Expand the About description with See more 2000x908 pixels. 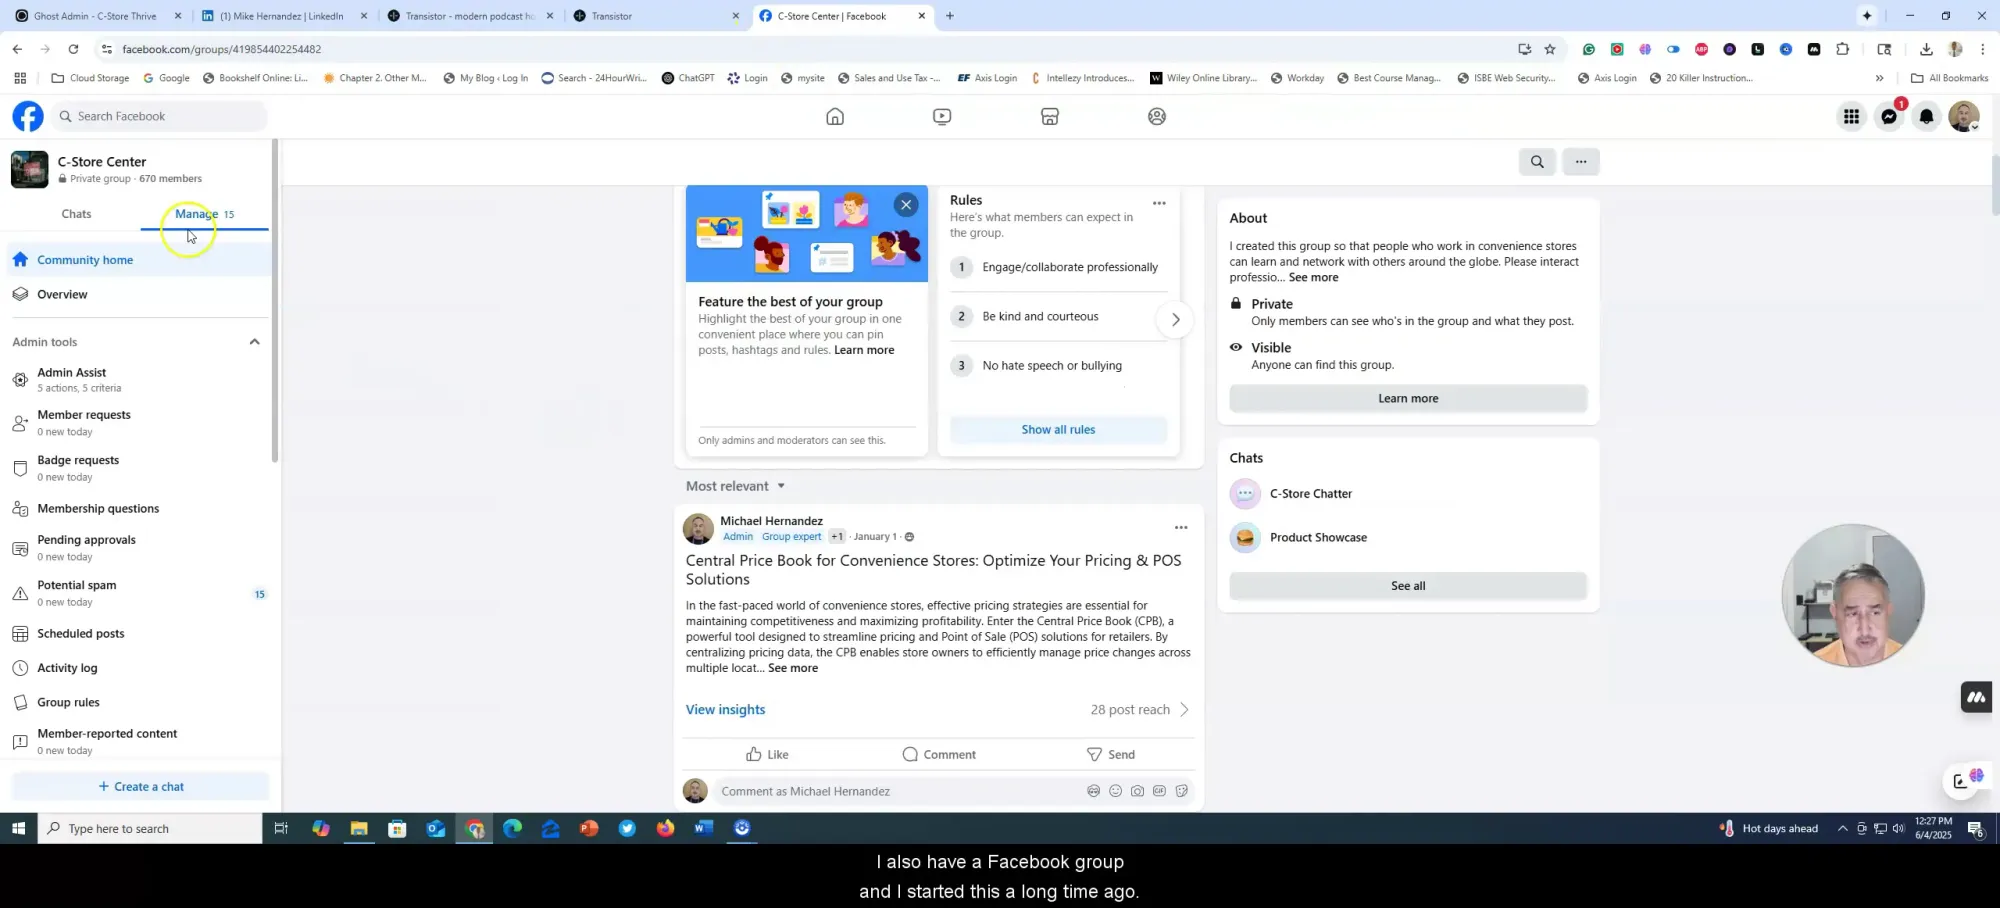(1313, 278)
